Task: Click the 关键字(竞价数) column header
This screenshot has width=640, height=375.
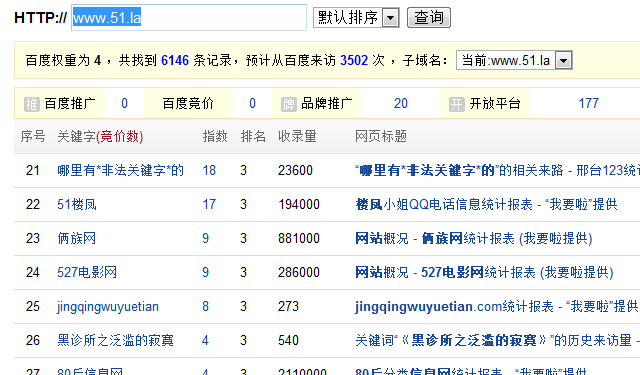Action: point(100,136)
